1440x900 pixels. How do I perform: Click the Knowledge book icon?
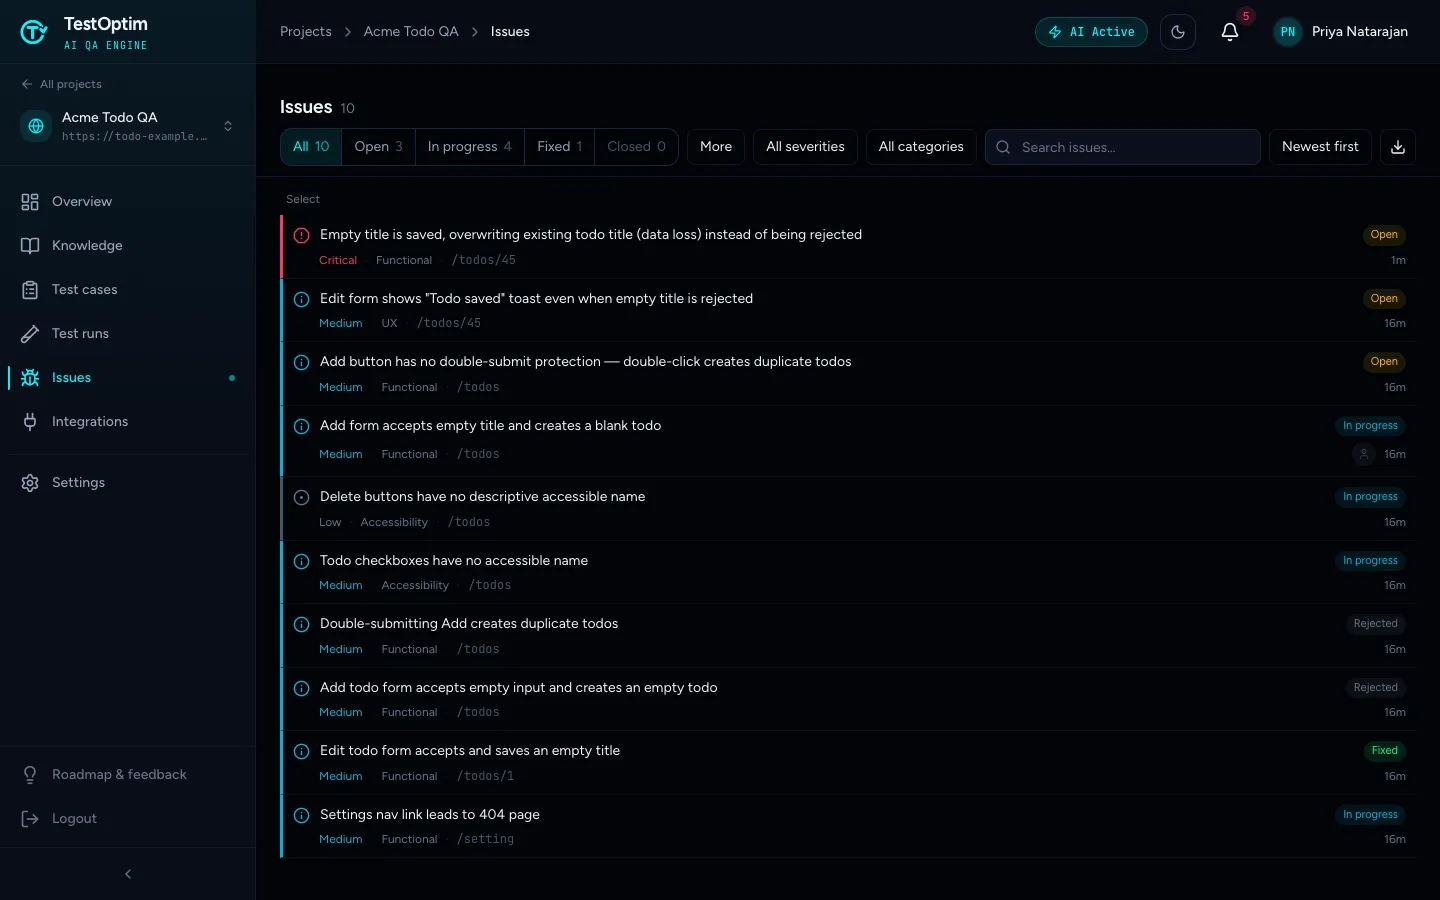click(30, 246)
